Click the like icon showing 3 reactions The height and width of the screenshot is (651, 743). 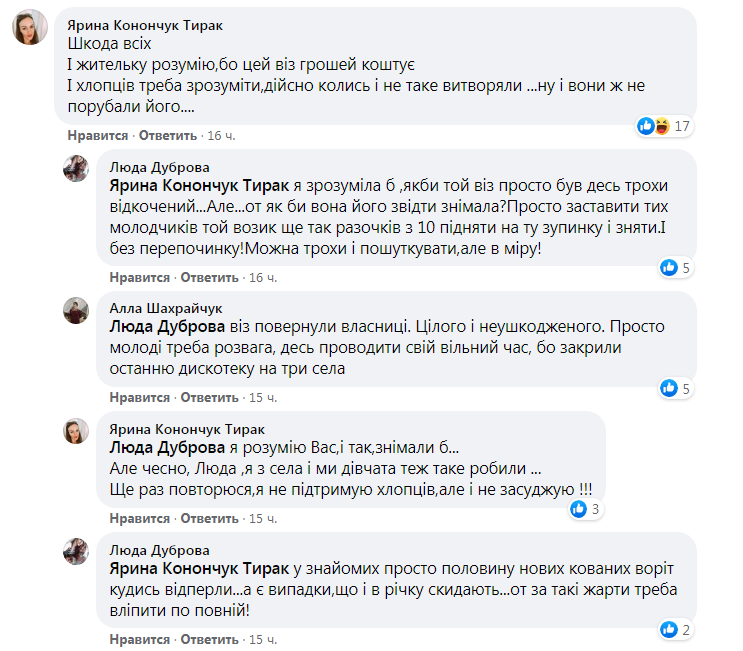point(578,509)
